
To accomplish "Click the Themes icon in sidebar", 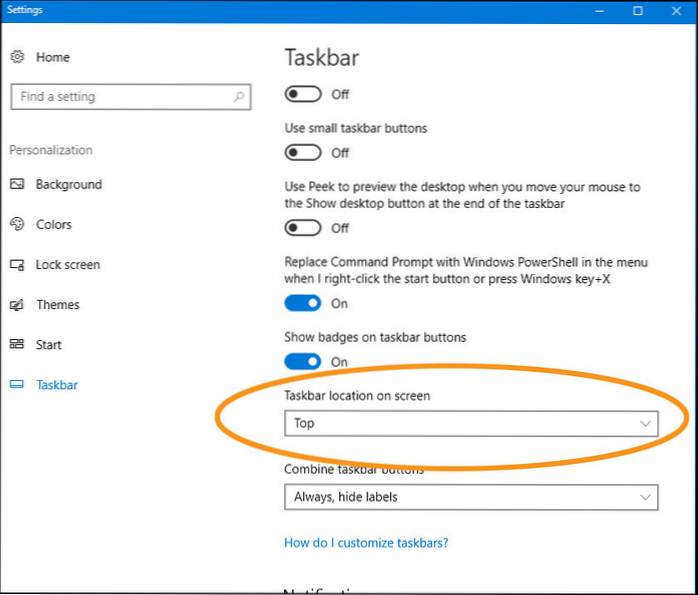I will tap(17, 305).
